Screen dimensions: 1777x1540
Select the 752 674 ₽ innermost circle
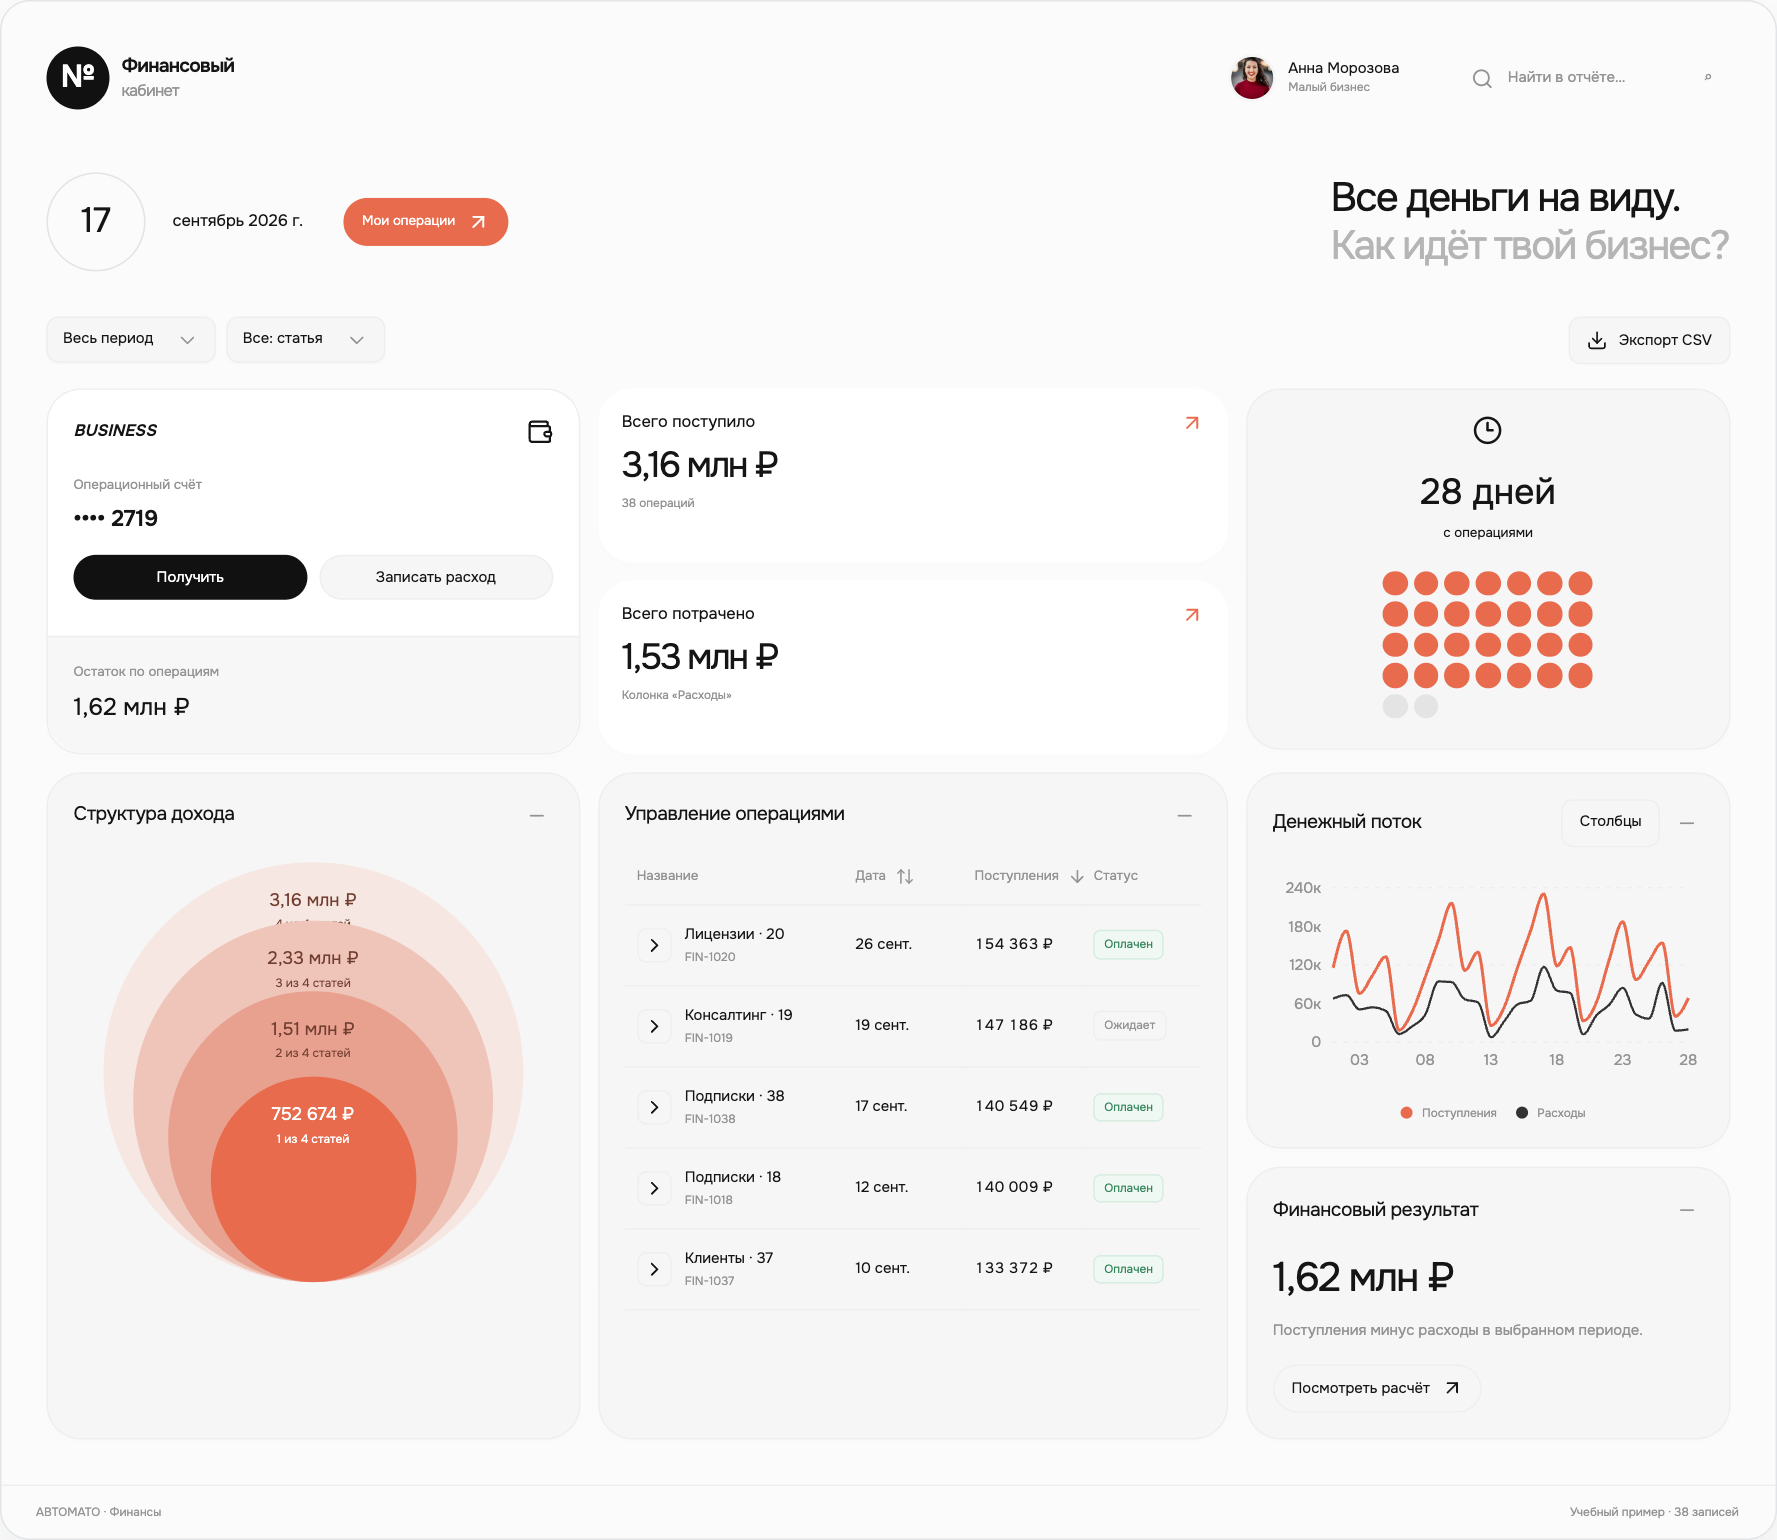coord(313,1179)
